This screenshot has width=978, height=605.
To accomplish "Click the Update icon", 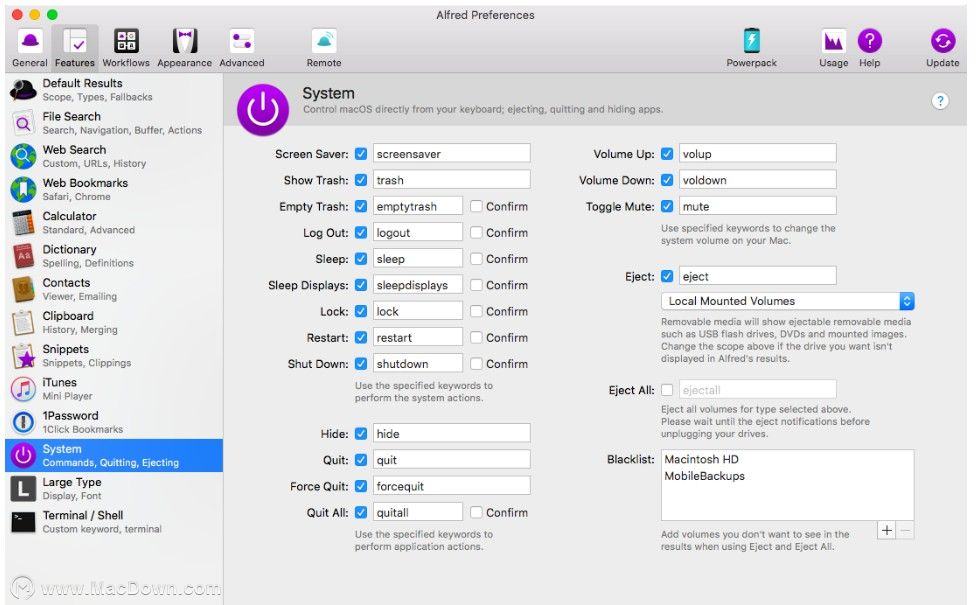I will (x=942, y=41).
